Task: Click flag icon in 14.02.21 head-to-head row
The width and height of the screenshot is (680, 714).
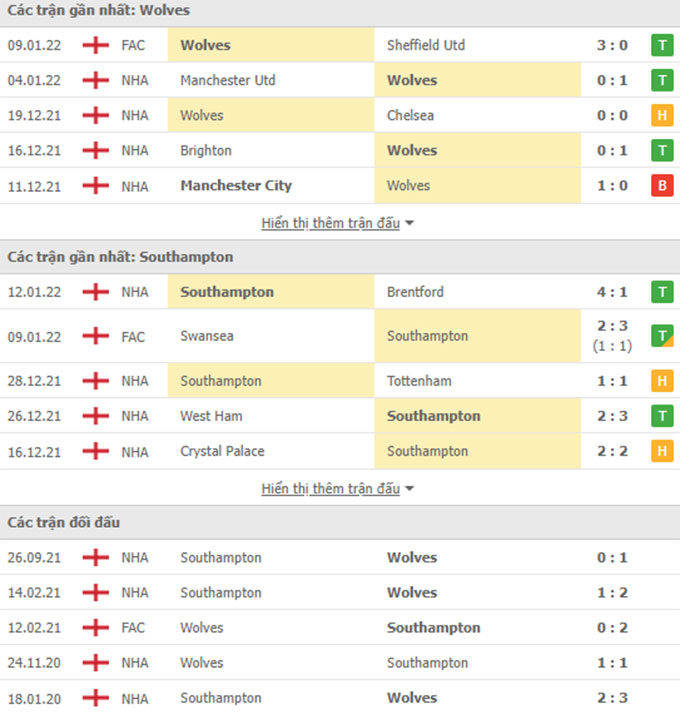Action: pos(96,592)
